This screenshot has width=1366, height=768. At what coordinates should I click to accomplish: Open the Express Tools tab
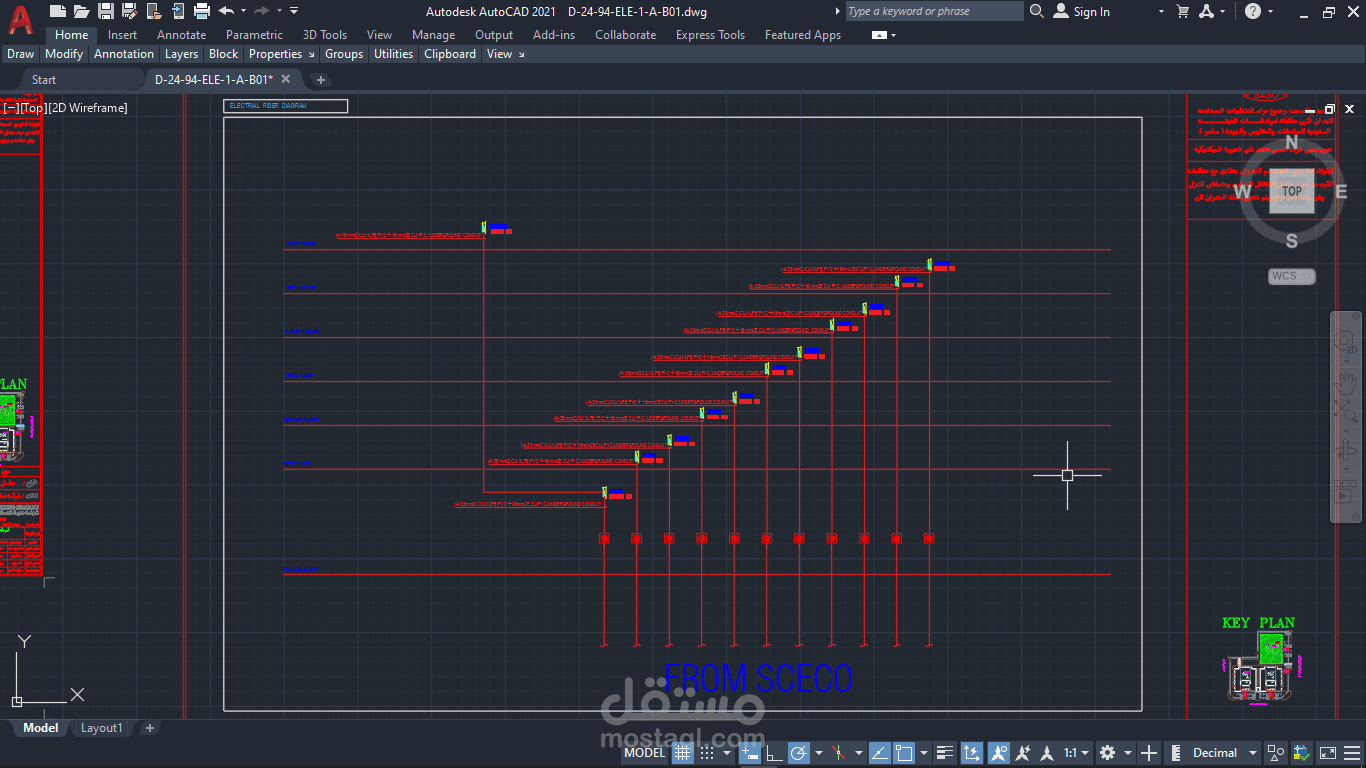click(710, 35)
